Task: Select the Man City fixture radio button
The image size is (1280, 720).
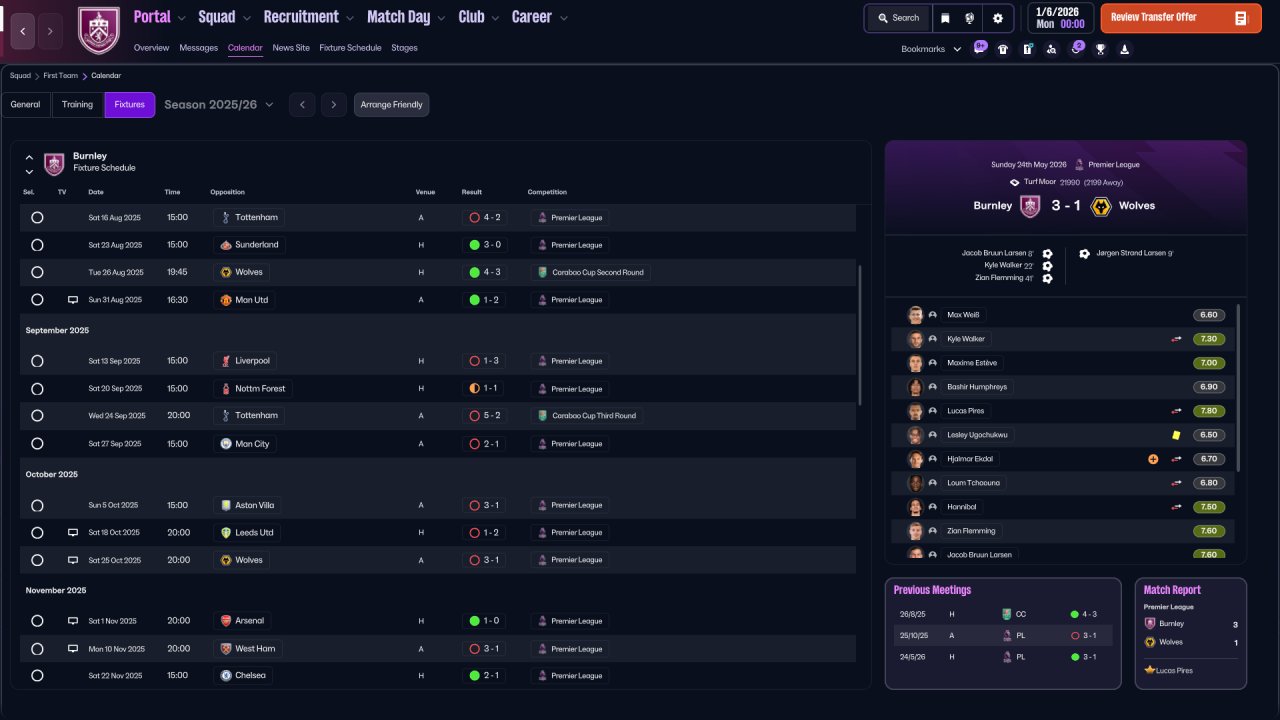Action: [37, 444]
